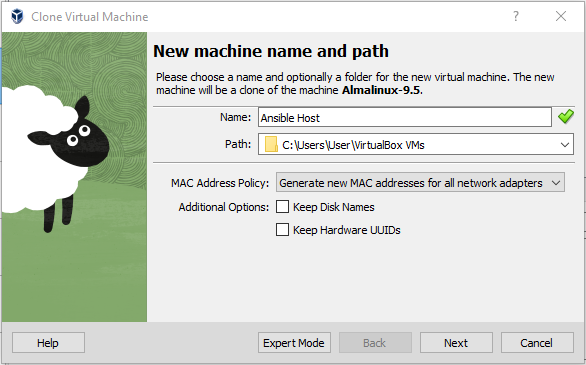Close the Clone Virtual Machine dialog
586x365 pixels.
coord(561,16)
